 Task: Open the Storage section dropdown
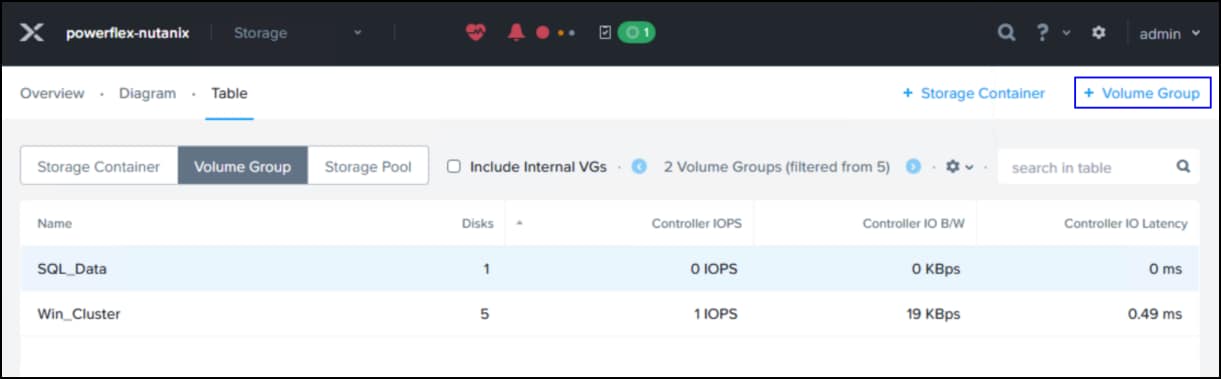(x=298, y=33)
